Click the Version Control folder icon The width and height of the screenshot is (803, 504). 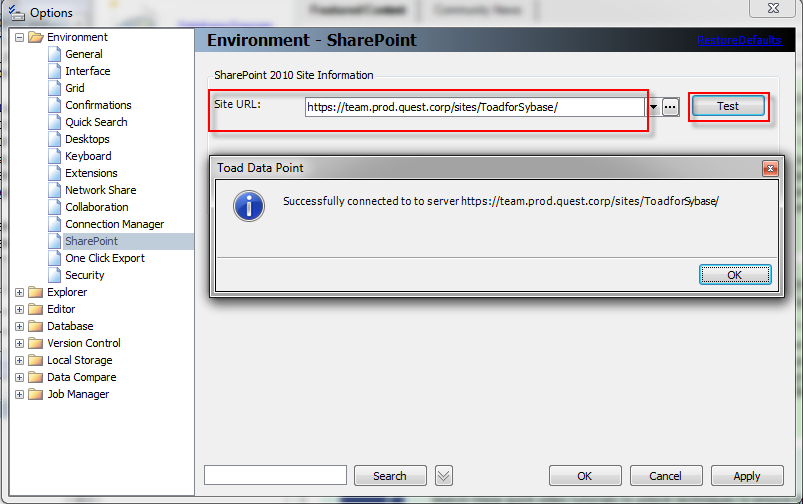(x=35, y=343)
